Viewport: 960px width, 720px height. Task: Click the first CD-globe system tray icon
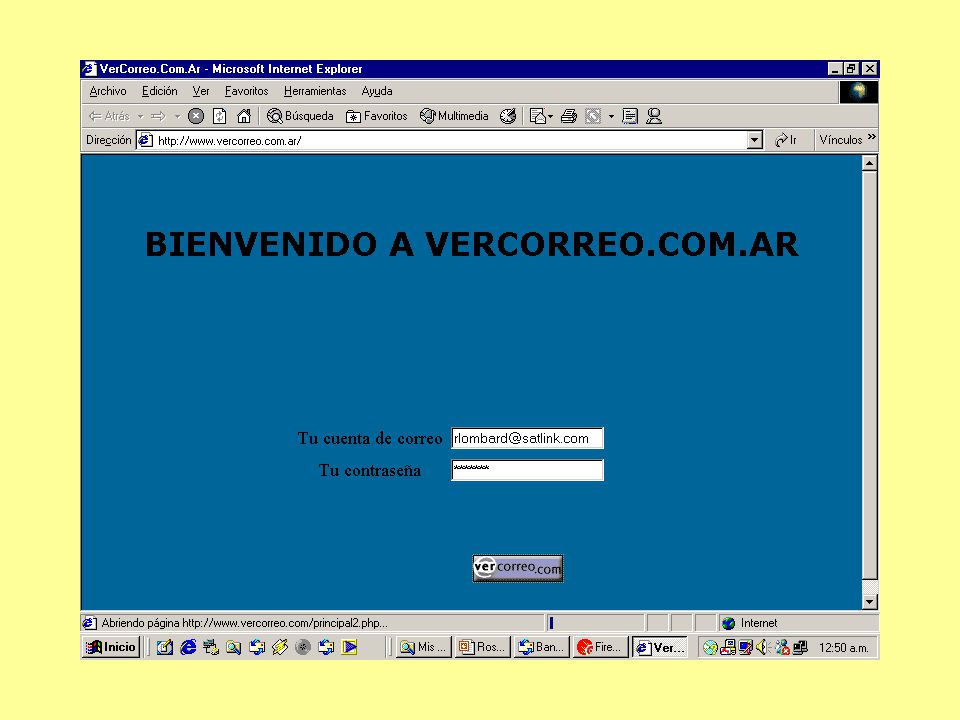point(710,647)
